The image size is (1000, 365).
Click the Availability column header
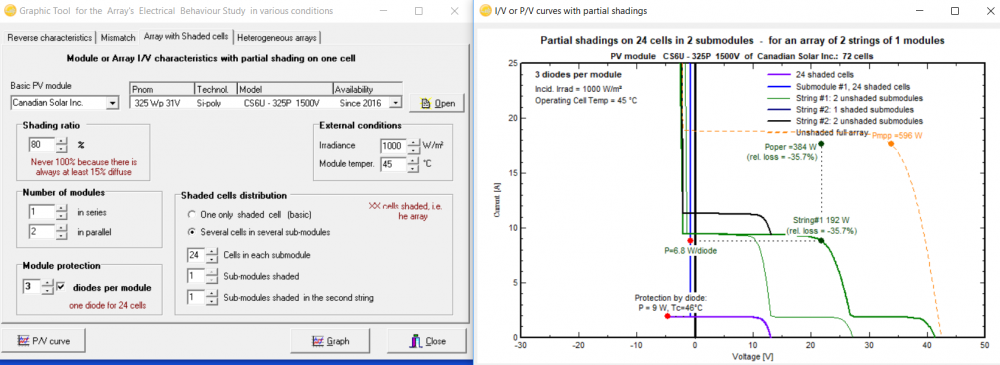(367, 89)
